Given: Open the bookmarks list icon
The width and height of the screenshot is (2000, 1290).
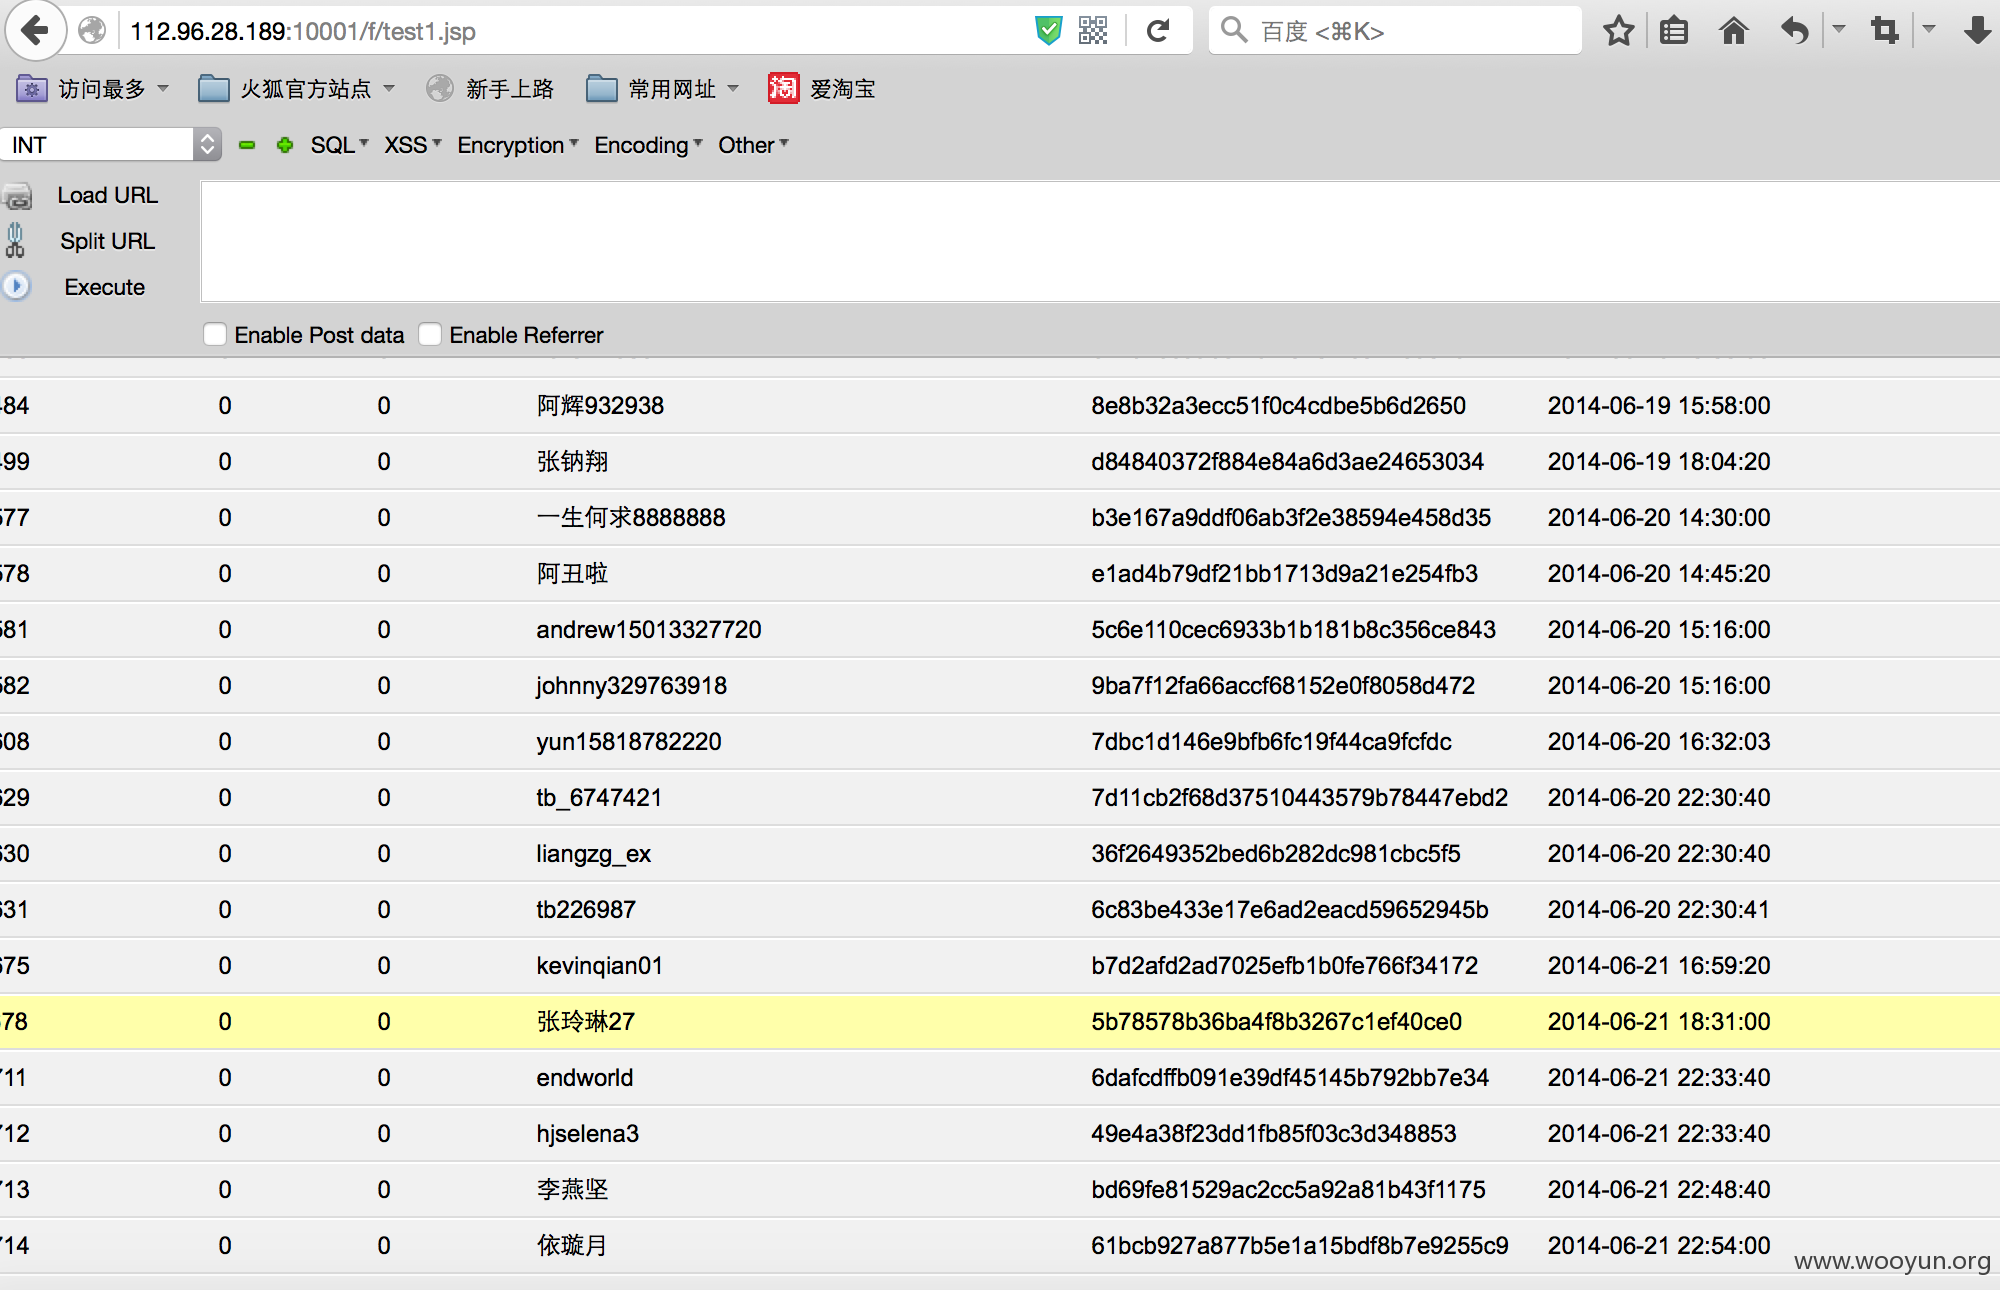Looking at the screenshot, I should tap(1674, 31).
